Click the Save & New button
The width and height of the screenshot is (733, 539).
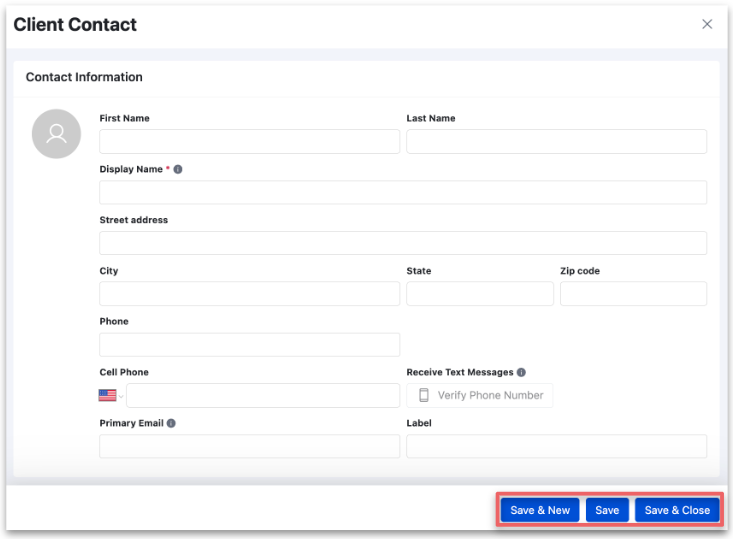point(540,510)
